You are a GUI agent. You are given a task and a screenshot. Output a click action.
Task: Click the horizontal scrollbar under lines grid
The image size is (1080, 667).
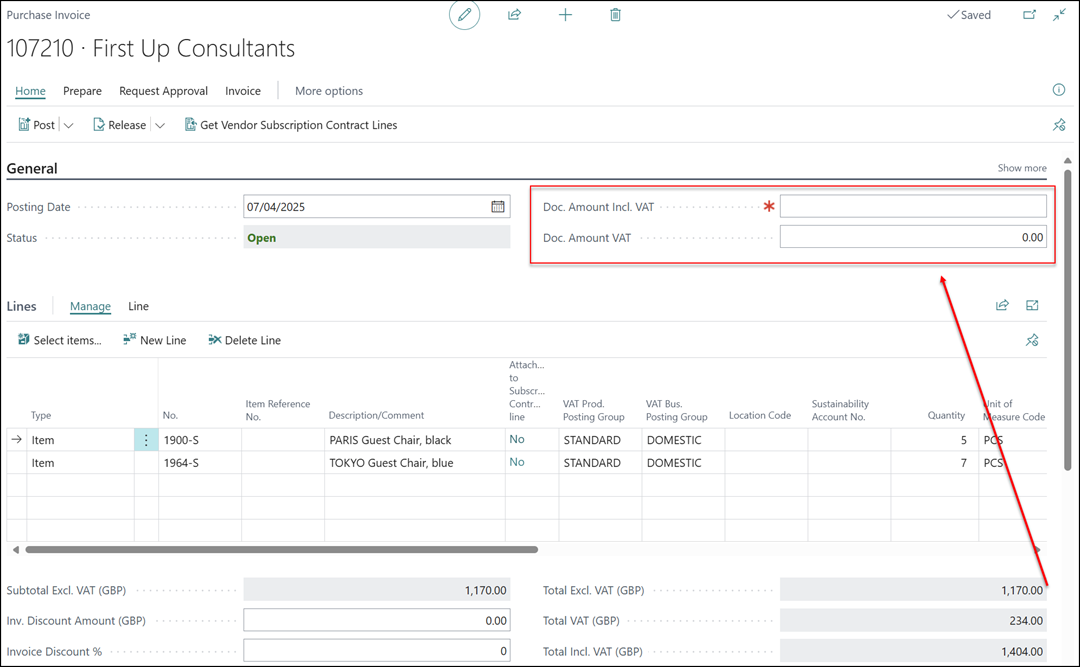click(281, 549)
